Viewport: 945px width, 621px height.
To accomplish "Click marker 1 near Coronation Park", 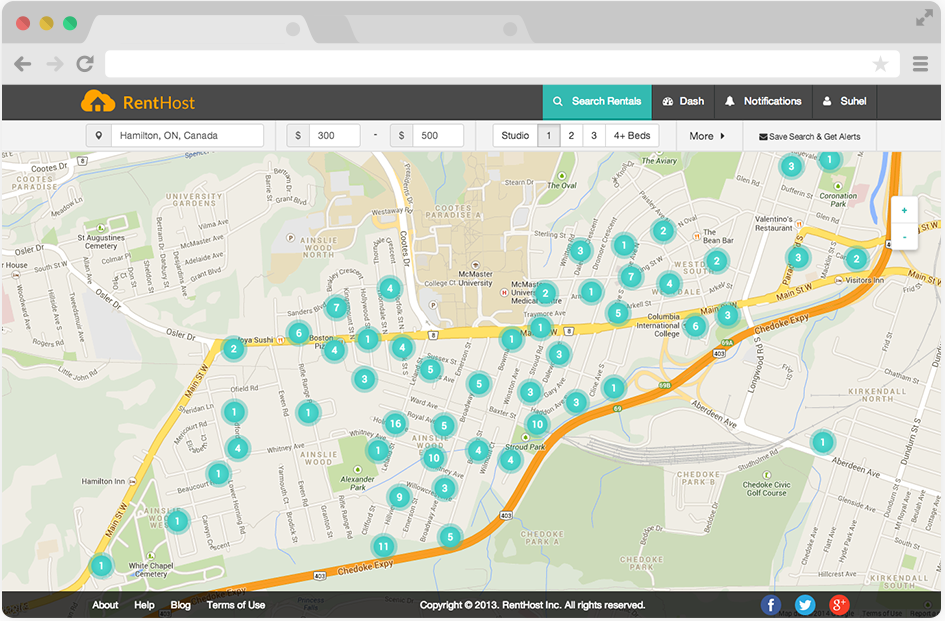I will point(829,160).
